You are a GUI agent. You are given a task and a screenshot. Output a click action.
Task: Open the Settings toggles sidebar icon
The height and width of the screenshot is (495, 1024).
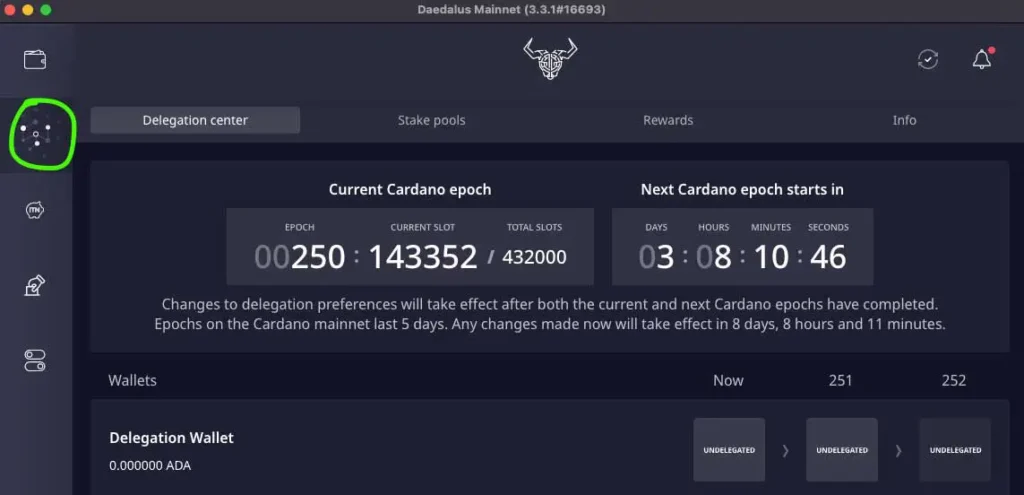[35, 360]
